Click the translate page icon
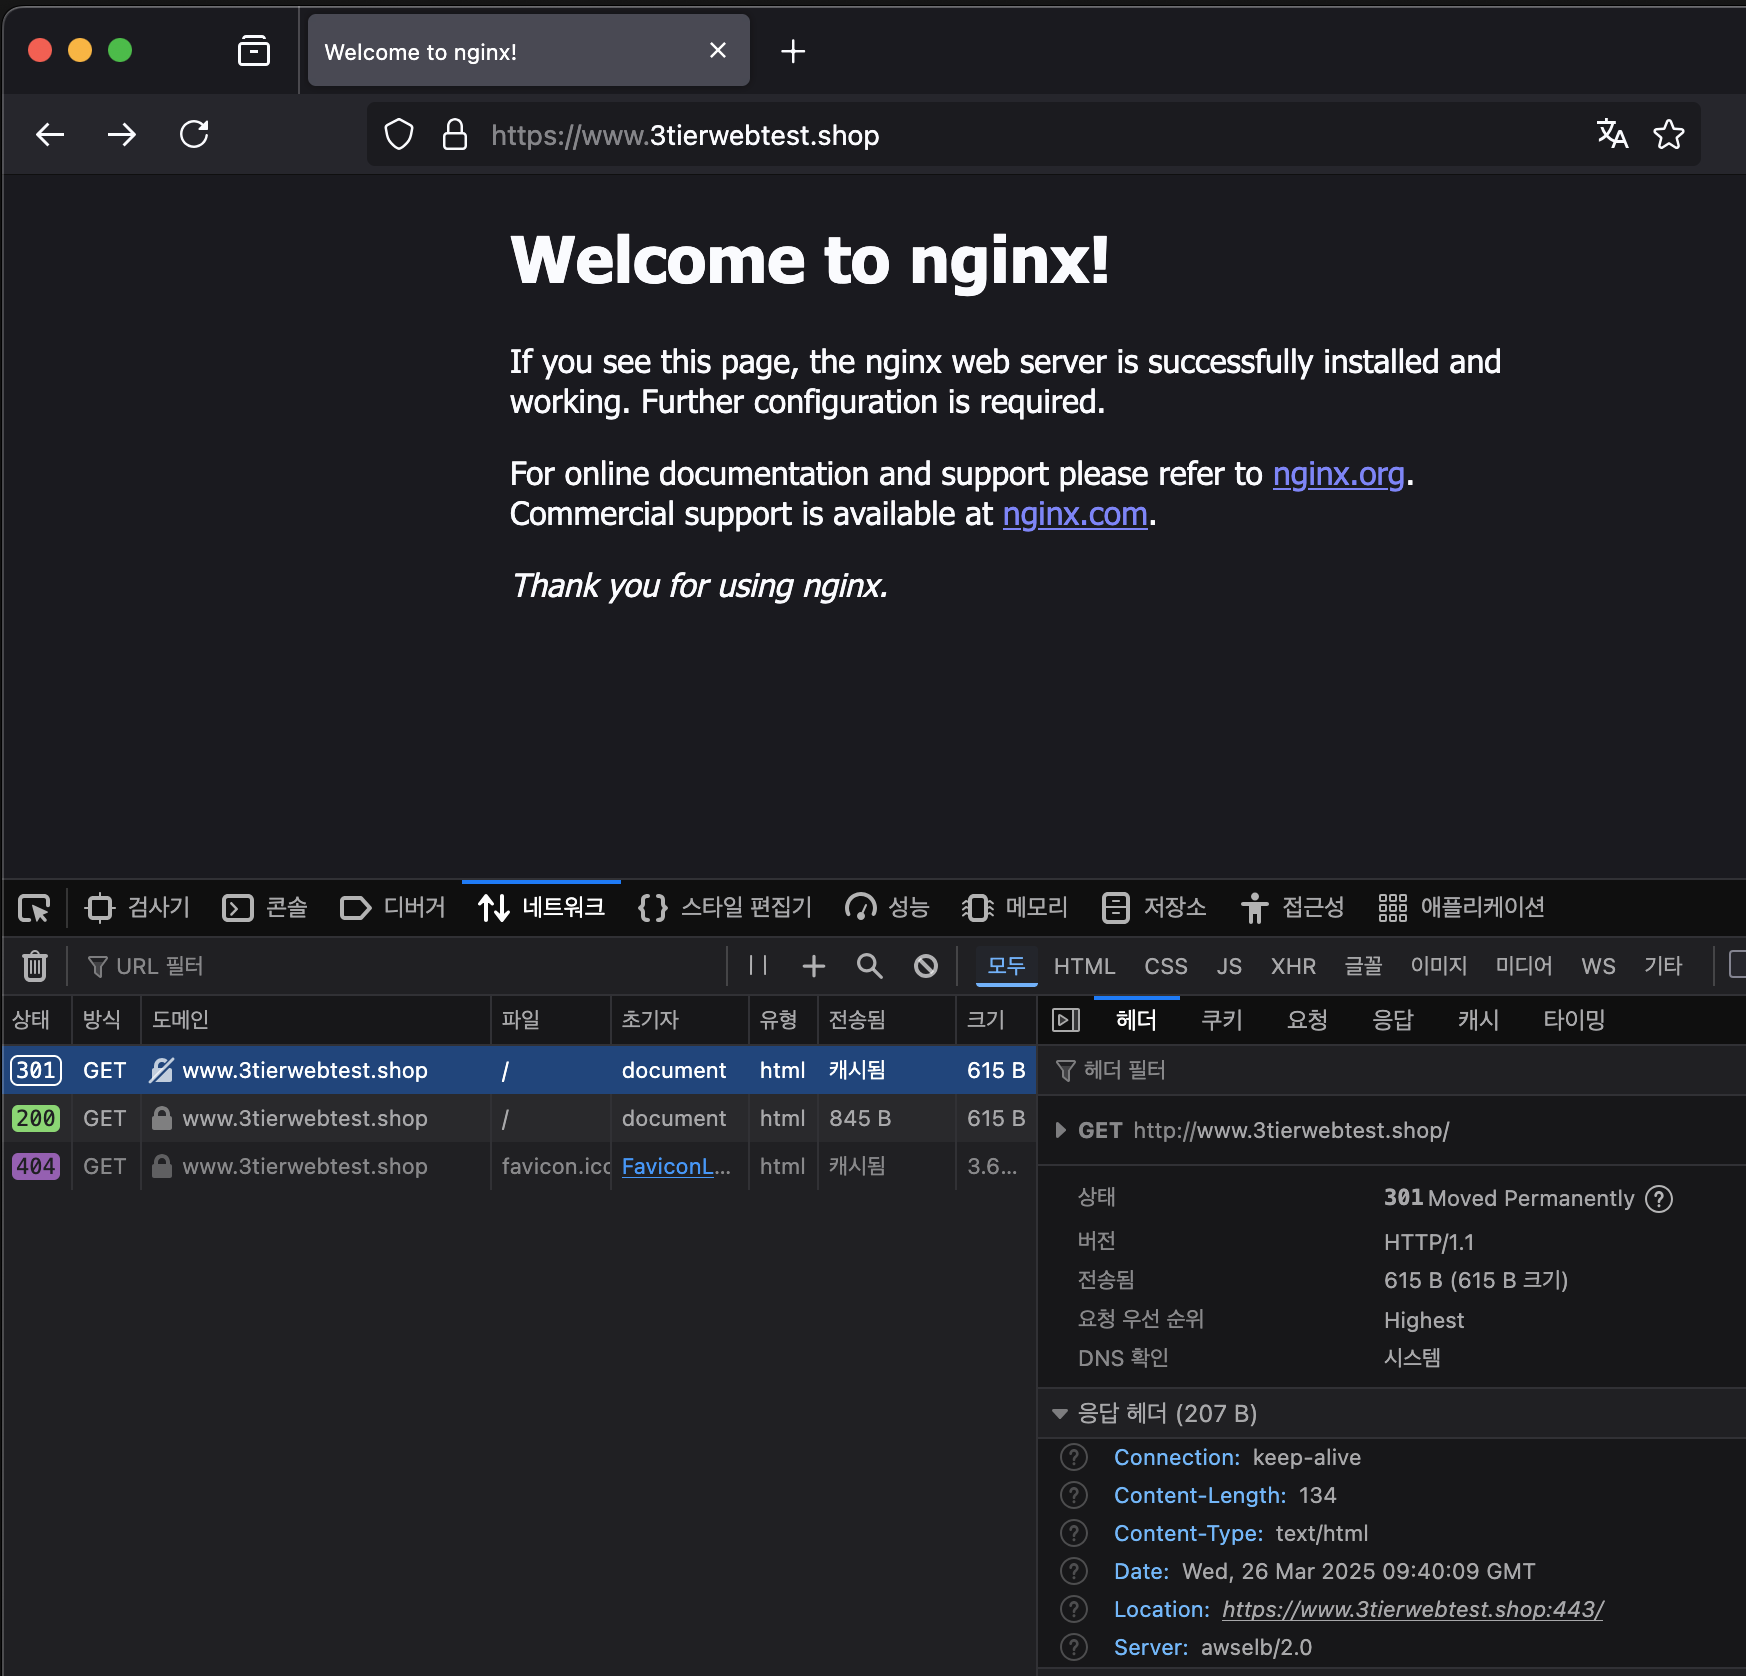 (1612, 134)
